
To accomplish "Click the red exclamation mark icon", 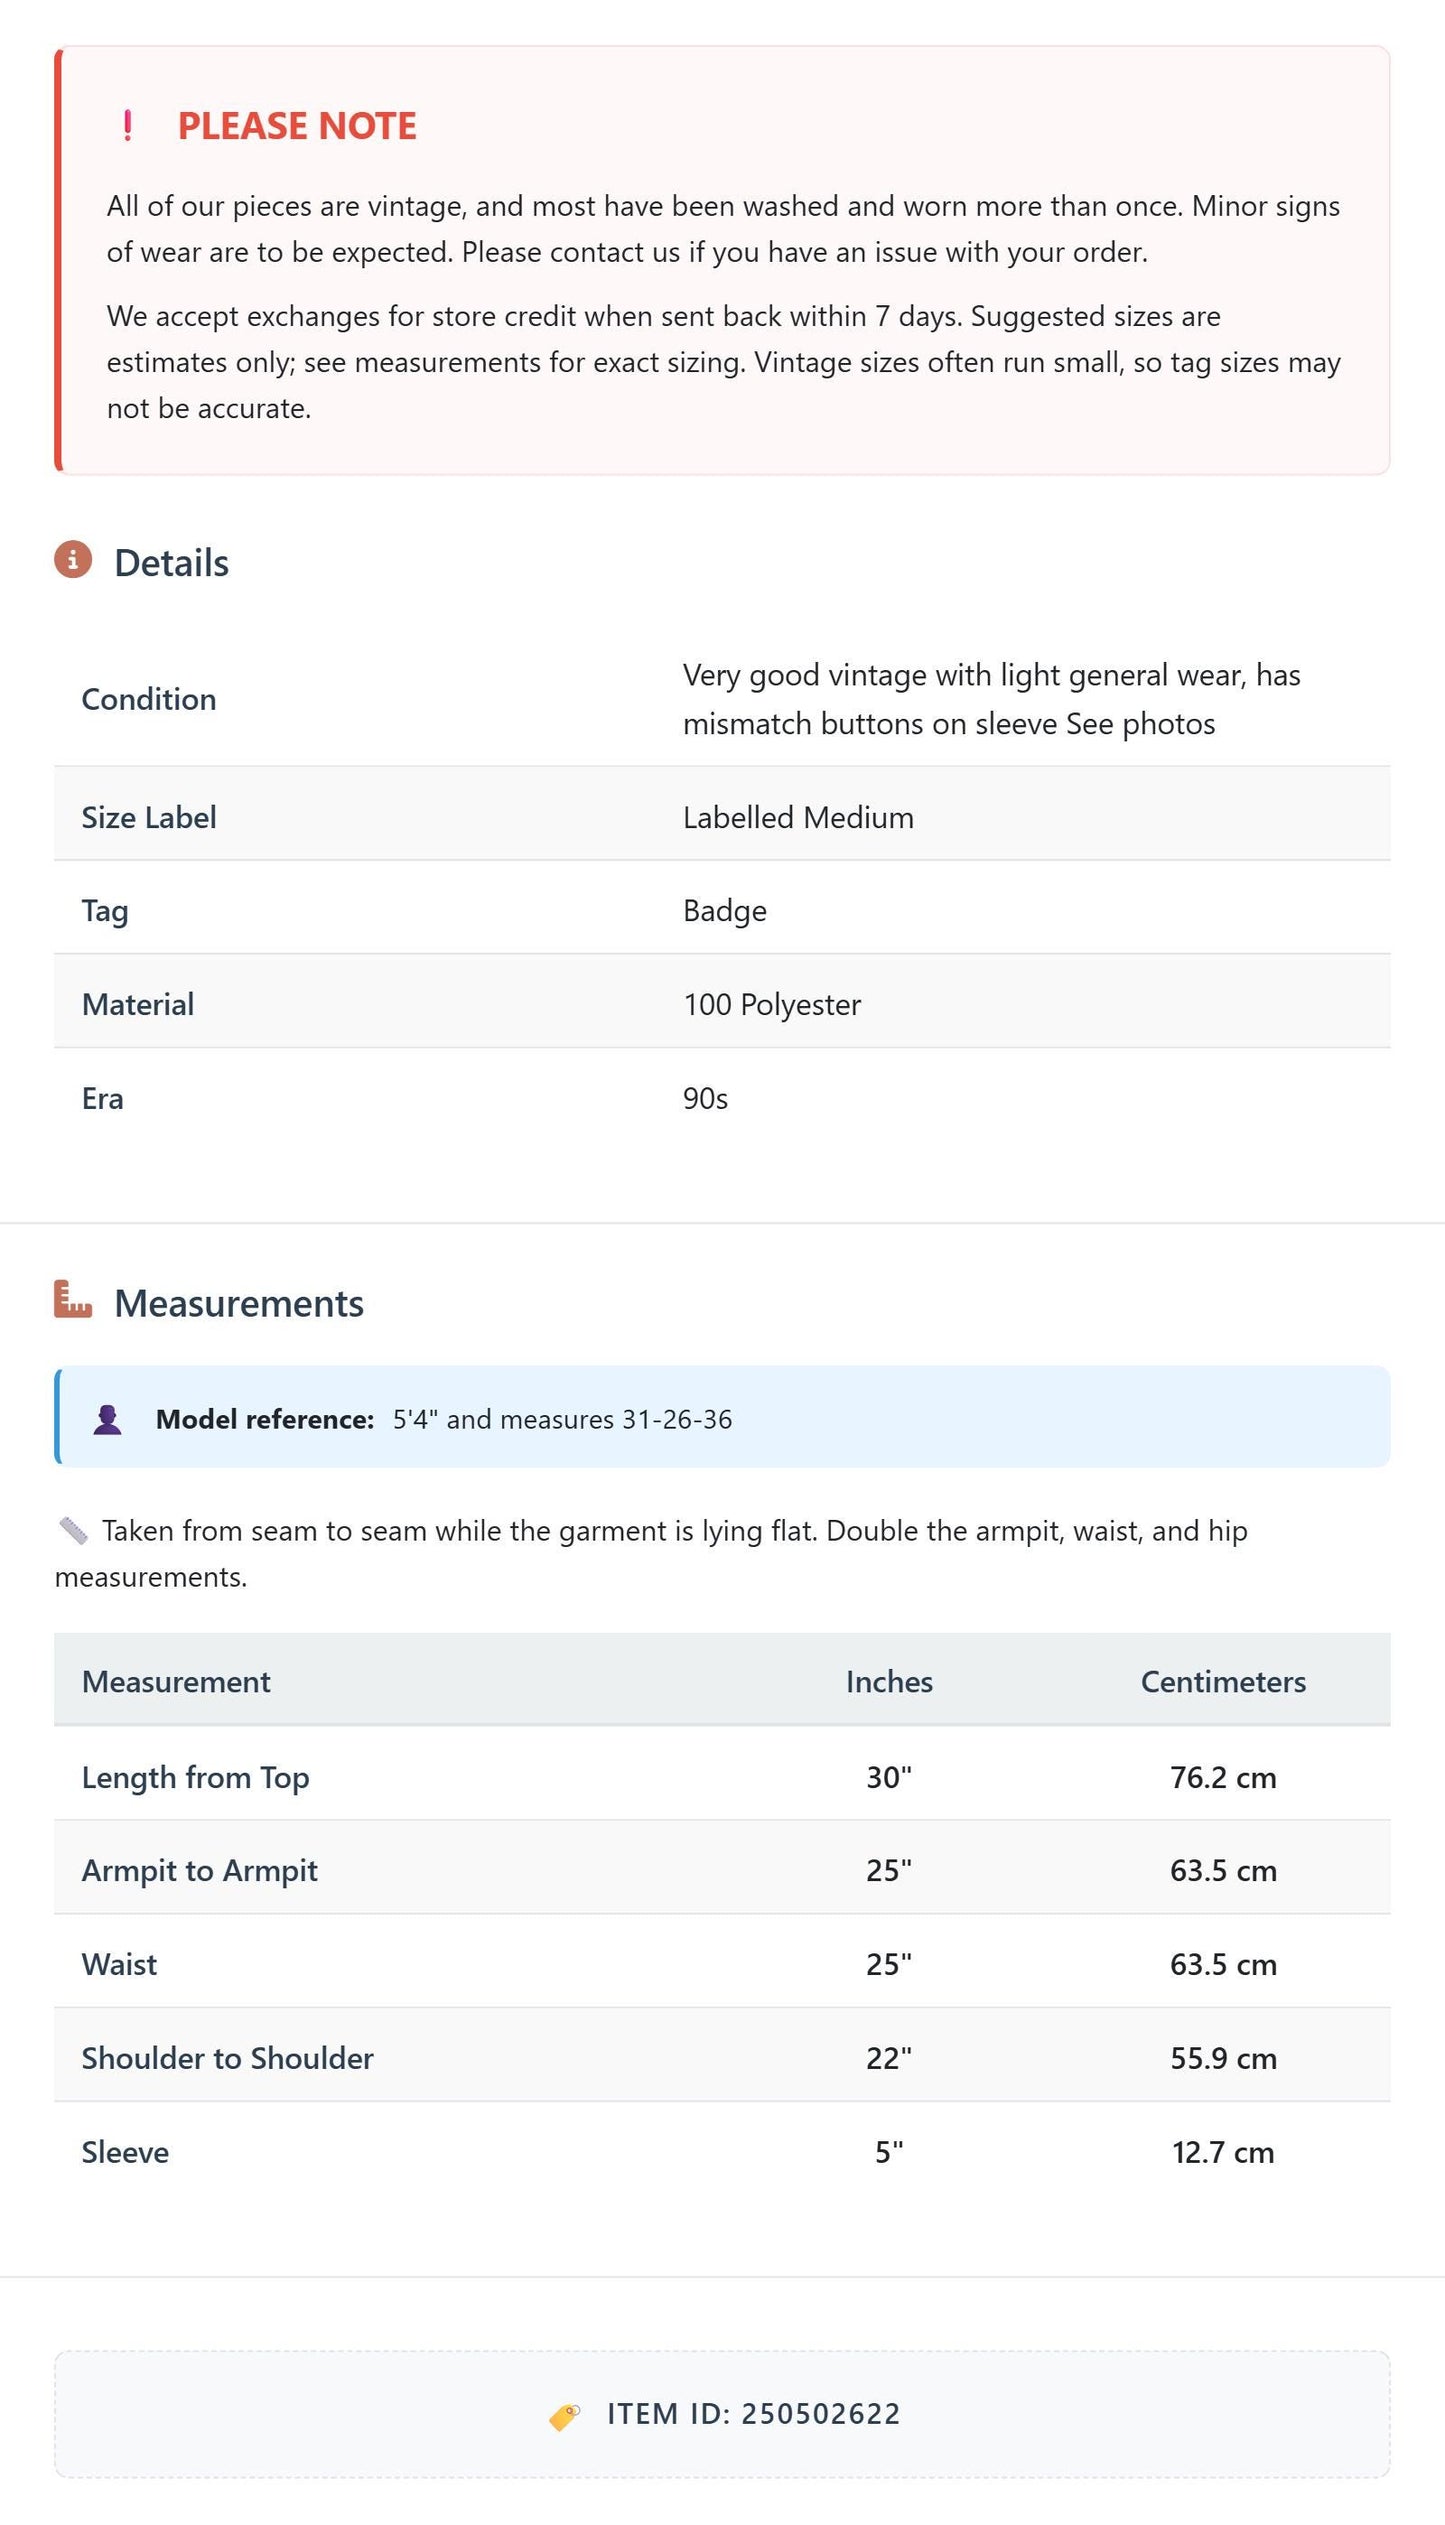I will coord(127,126).
